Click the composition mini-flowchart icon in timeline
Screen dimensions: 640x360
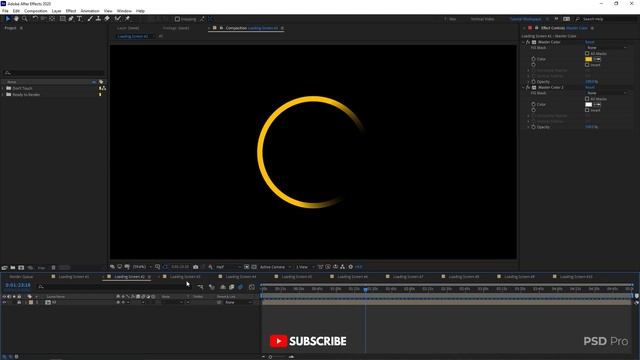pos(200,287)
